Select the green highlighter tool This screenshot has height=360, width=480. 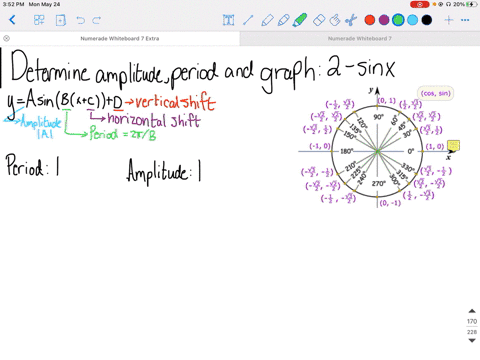(x=300, y=20)
